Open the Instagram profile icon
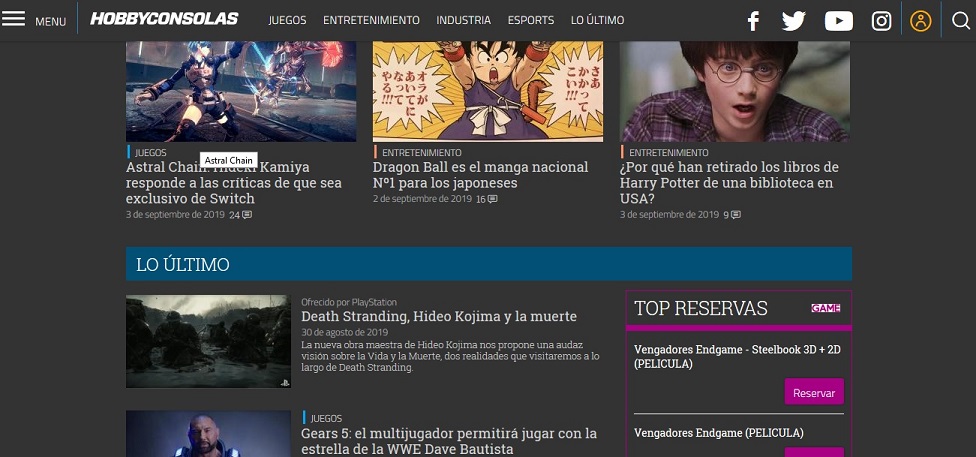This screenshot has height=457, width=976. [881, 21]
